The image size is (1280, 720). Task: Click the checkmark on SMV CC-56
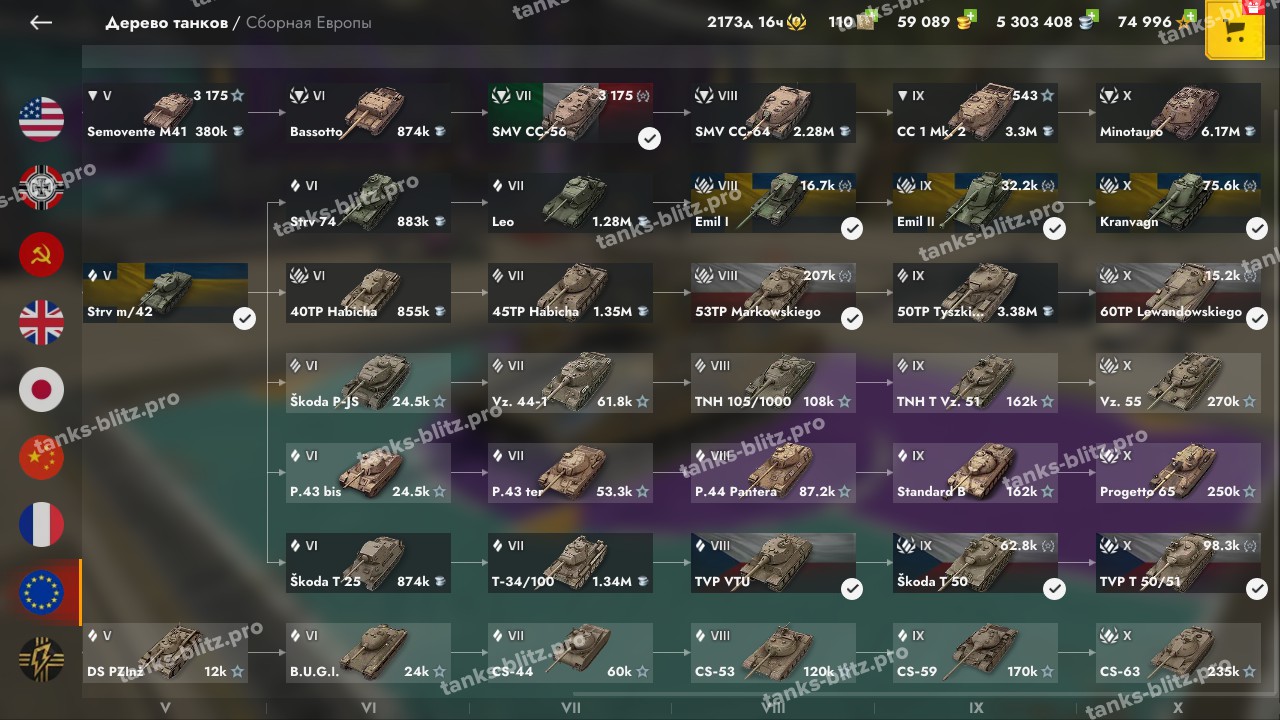(649, 138)
